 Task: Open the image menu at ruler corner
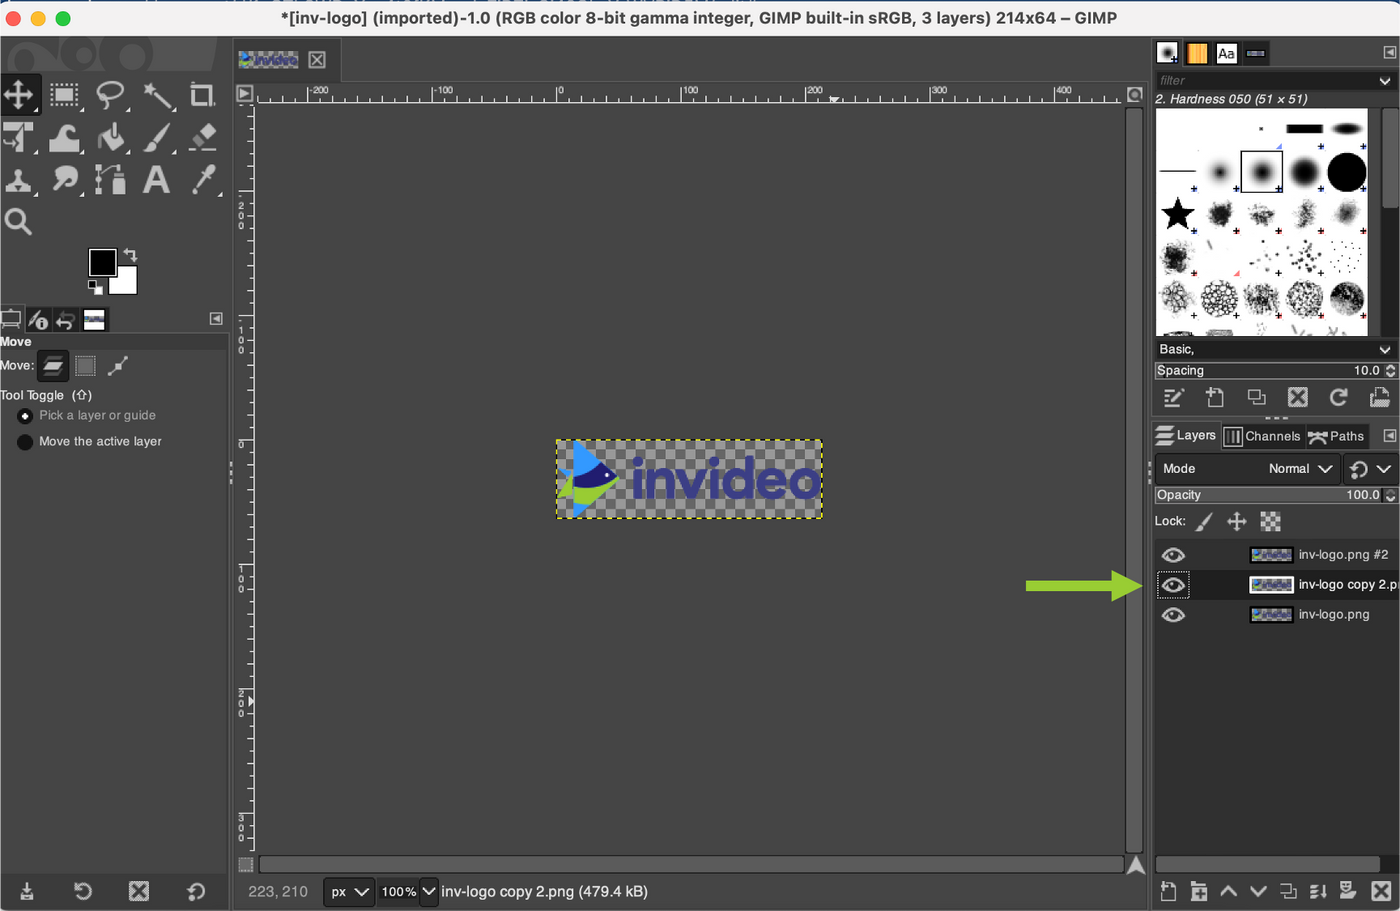(244, 94)
